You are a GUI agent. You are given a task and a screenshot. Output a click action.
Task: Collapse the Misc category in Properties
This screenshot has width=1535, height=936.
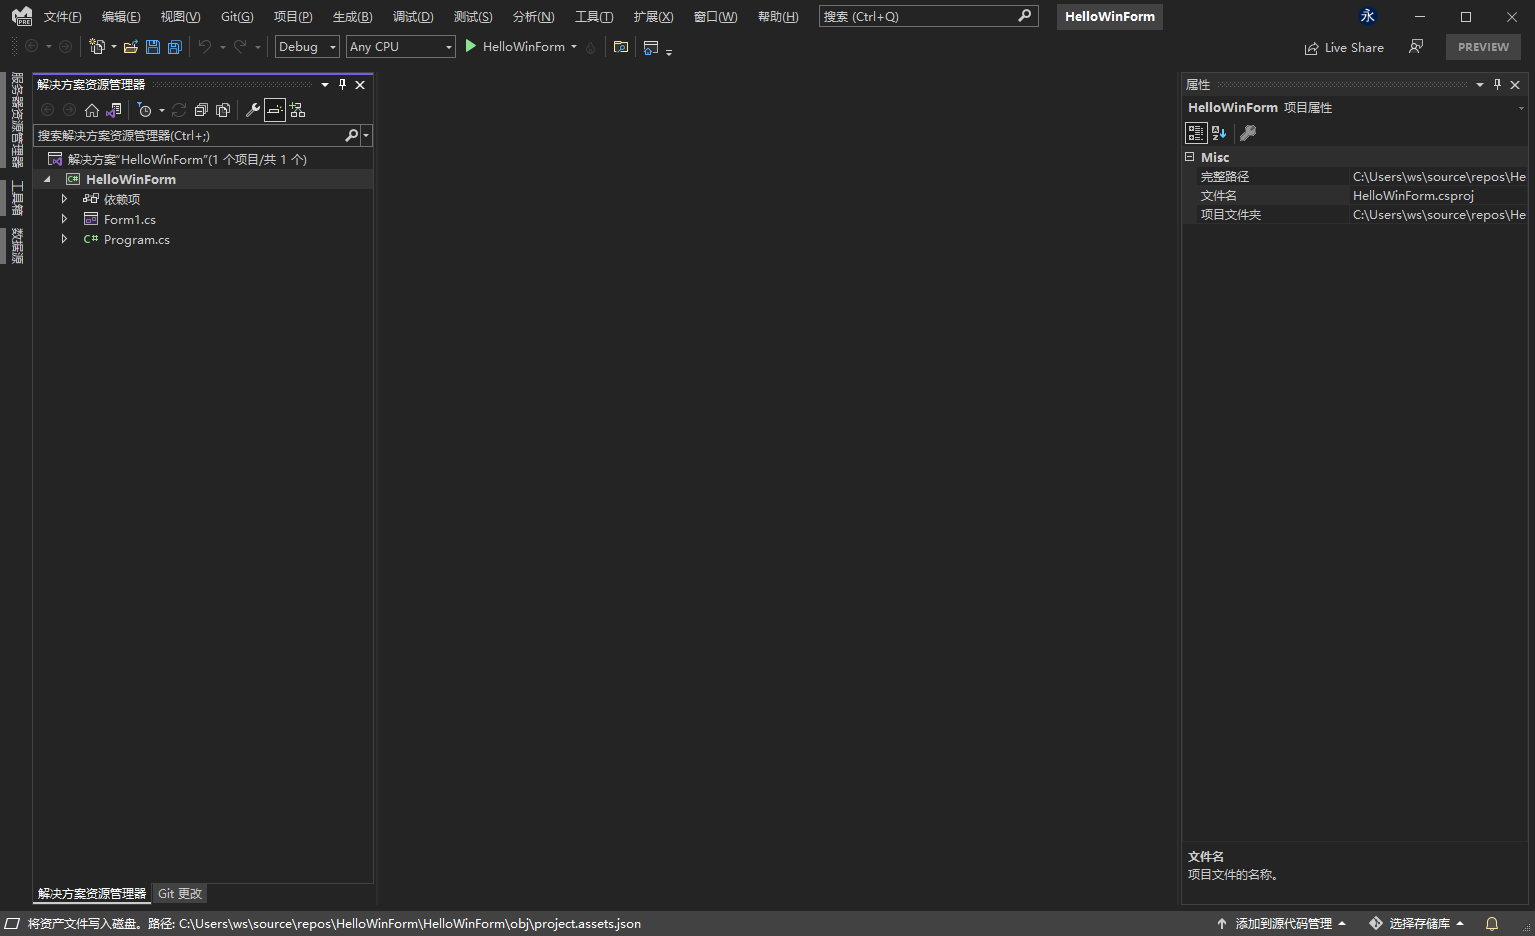pyautogui.click(x=1190, y=157)
